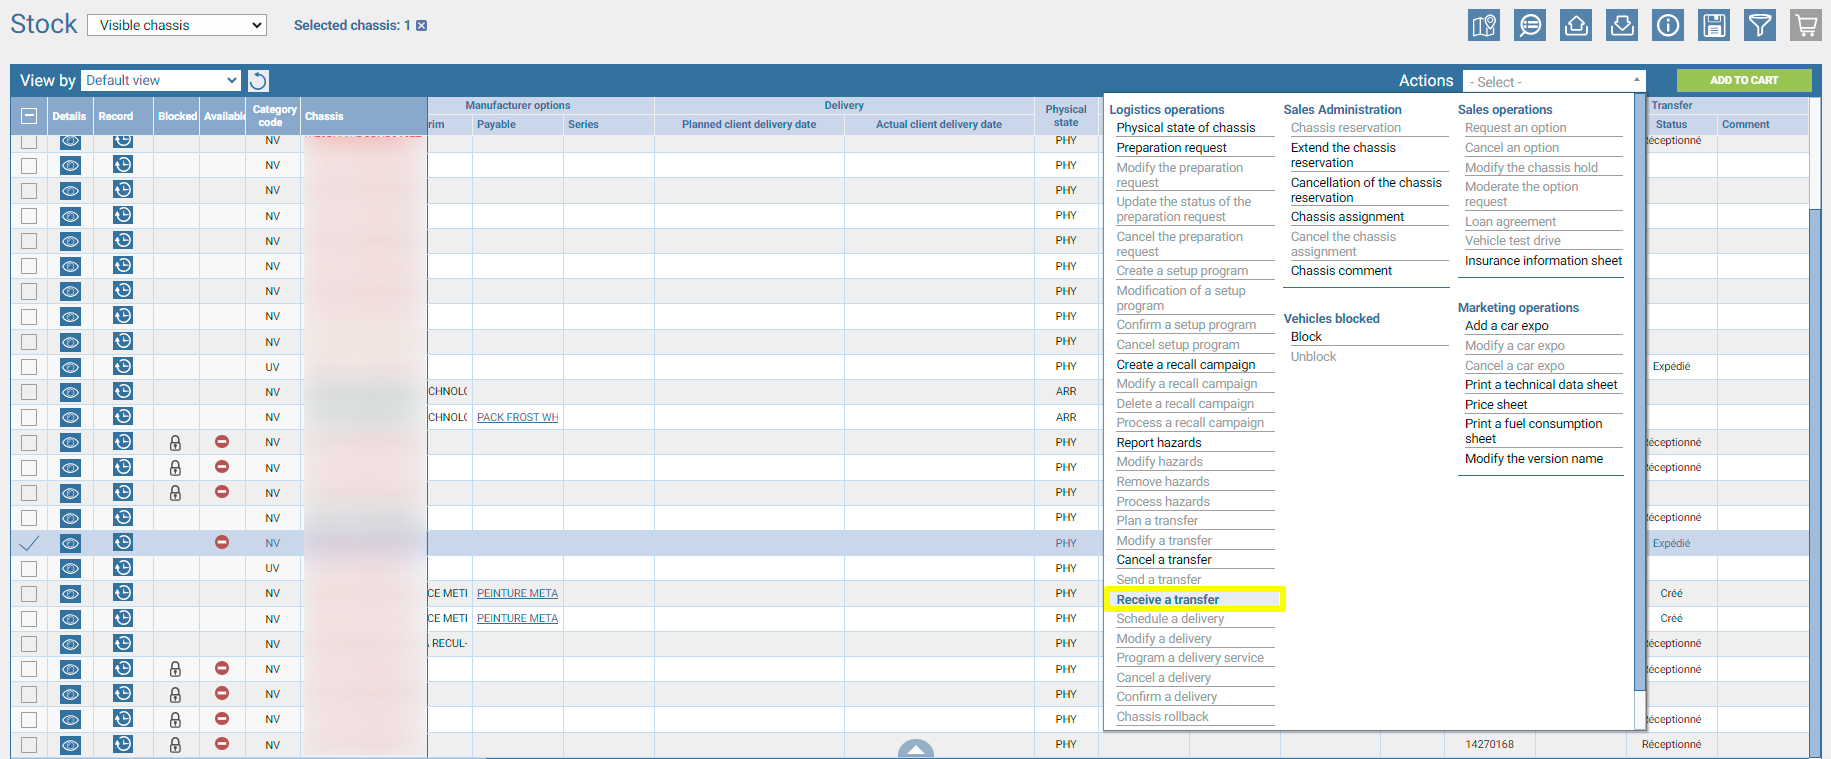1831x759 pixels.
Task: Click the lock icon in the 14270168 row
Action: [x=175, y=745]
